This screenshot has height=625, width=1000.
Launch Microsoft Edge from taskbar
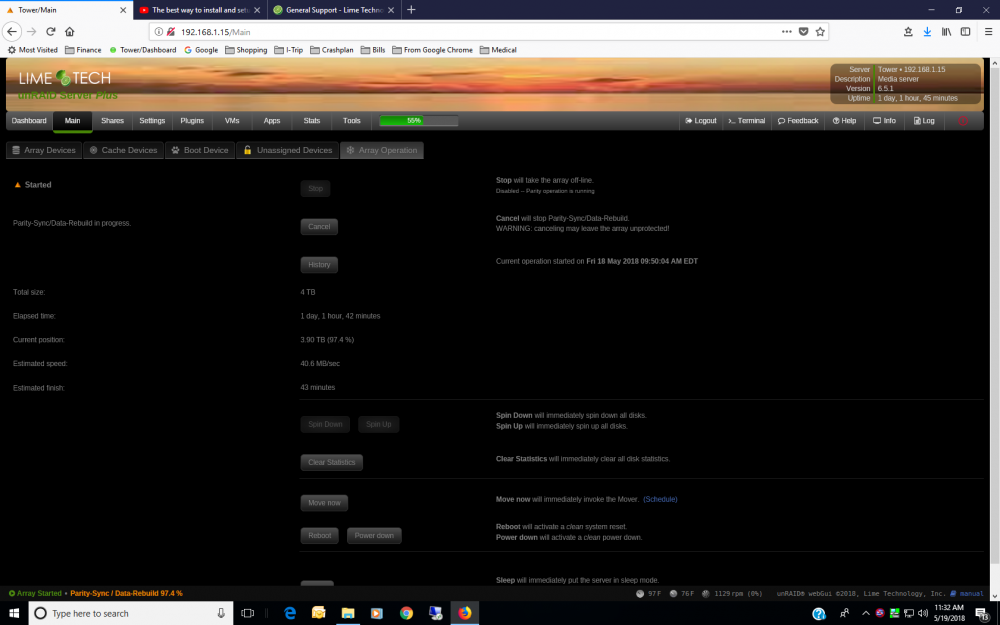pyautogui.click(x=290, y=613)
